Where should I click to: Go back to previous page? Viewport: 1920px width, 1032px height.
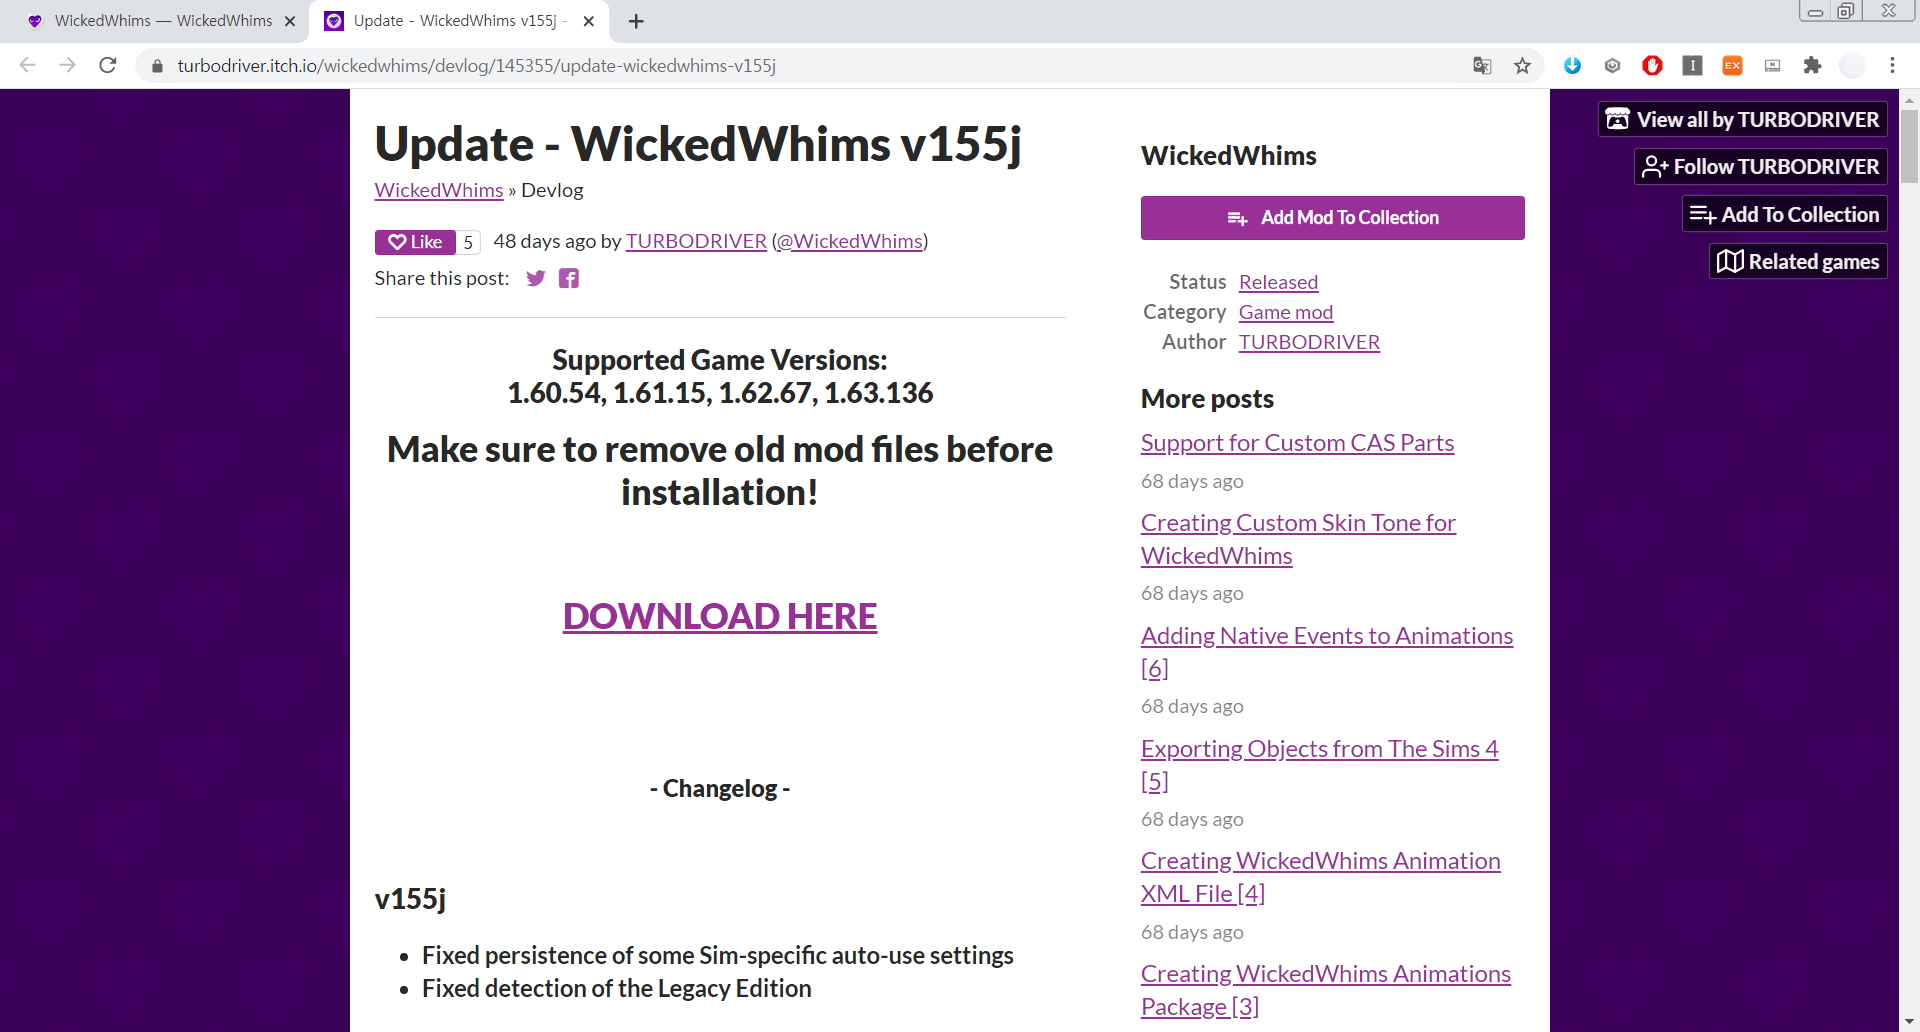28,66
